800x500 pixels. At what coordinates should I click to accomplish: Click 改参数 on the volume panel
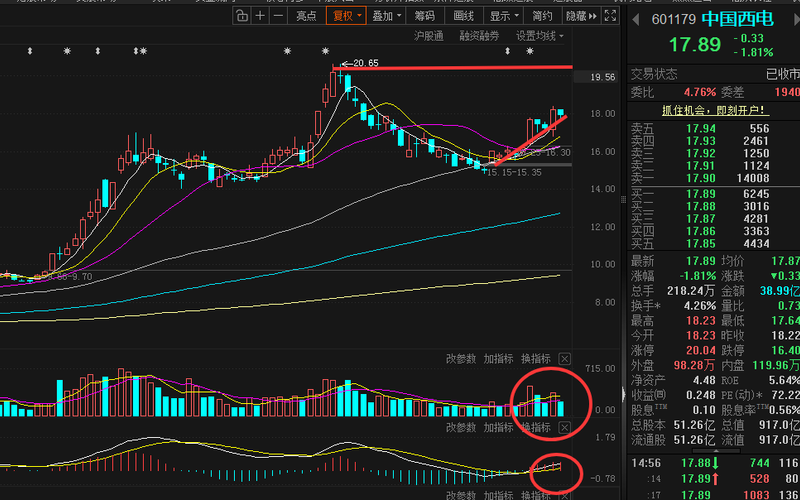pos(461,359)
